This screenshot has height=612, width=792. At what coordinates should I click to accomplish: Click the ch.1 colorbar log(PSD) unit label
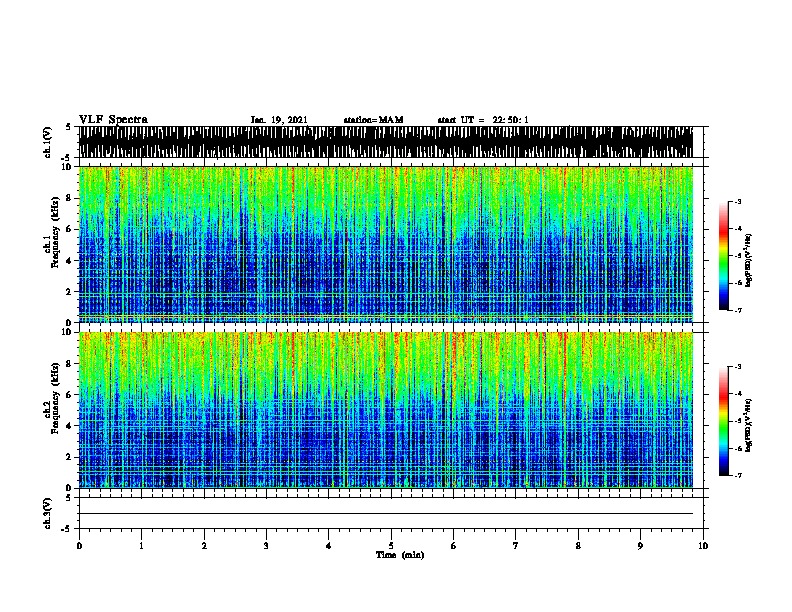(748, 260)
